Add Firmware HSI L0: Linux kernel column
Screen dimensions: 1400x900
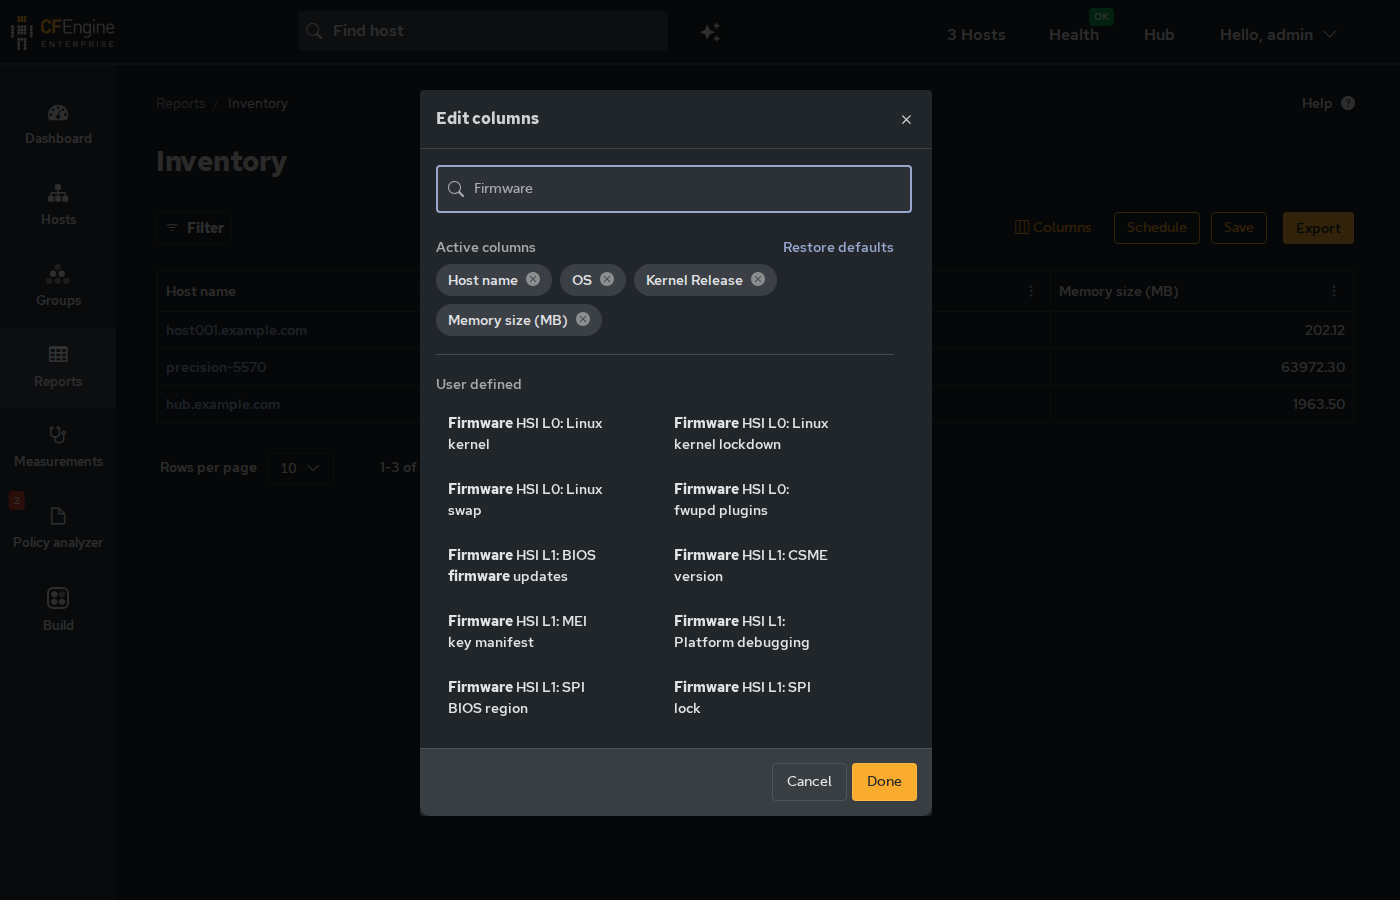pyautogui.click(x=525, y=434)
